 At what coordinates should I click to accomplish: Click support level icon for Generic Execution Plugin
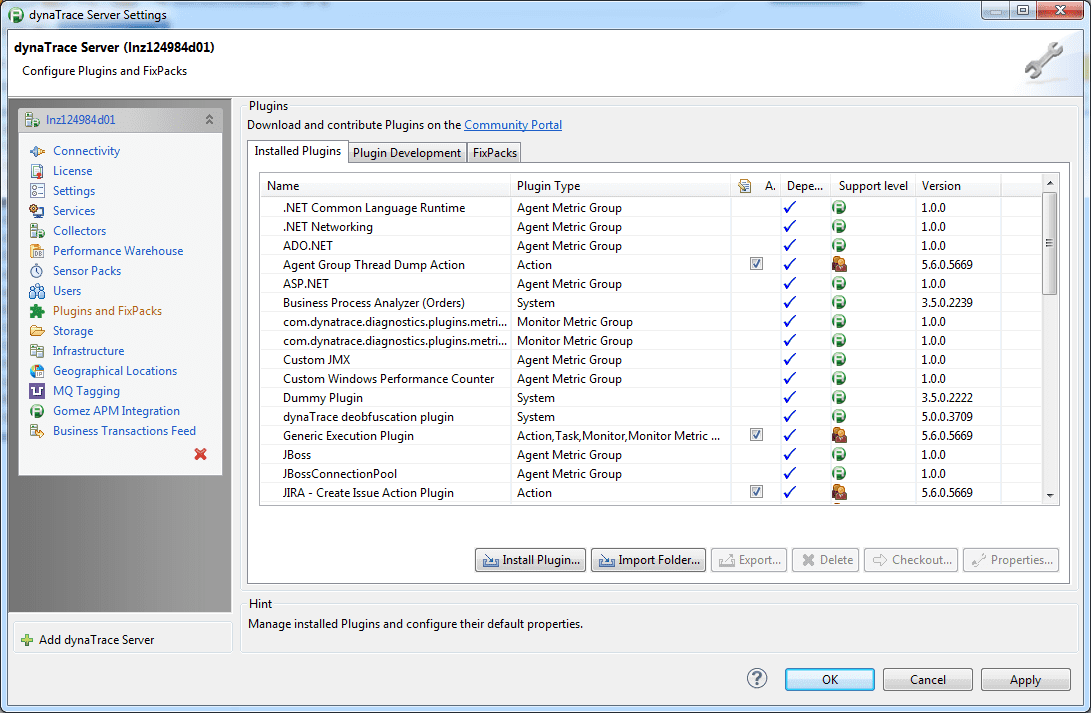coord(839,435)
